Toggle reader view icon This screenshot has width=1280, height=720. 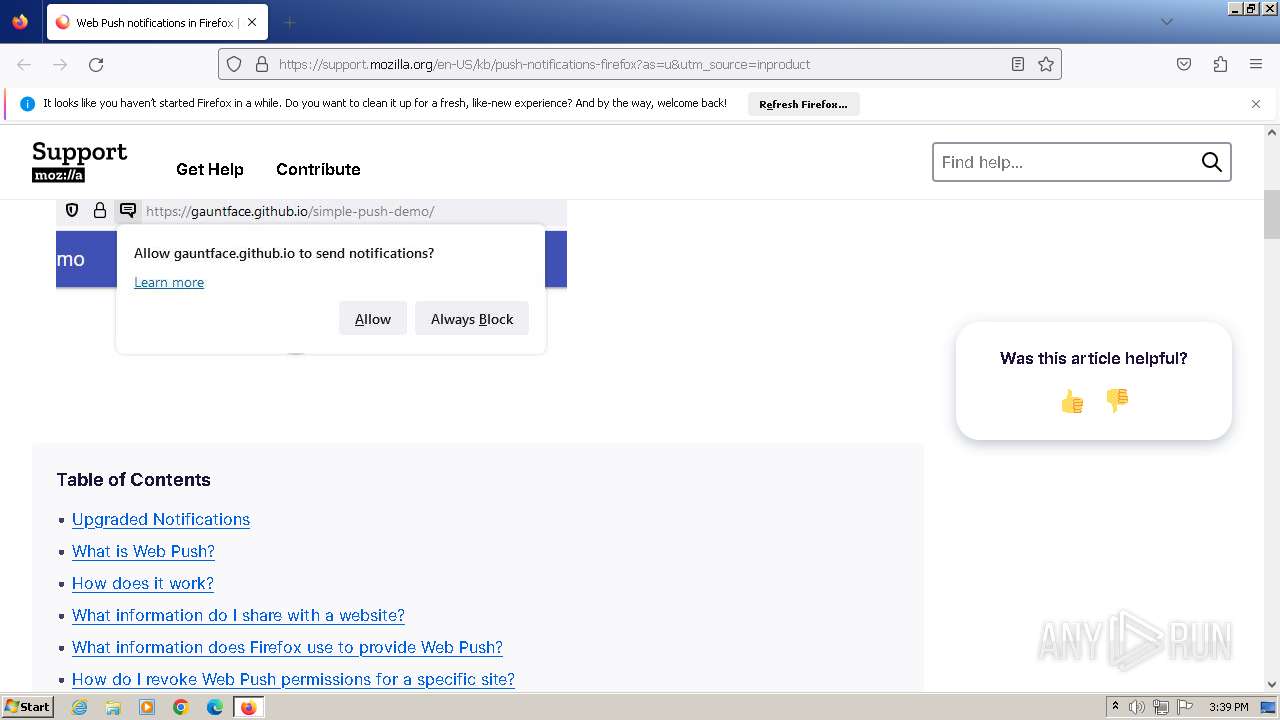tap(1018, 64)
